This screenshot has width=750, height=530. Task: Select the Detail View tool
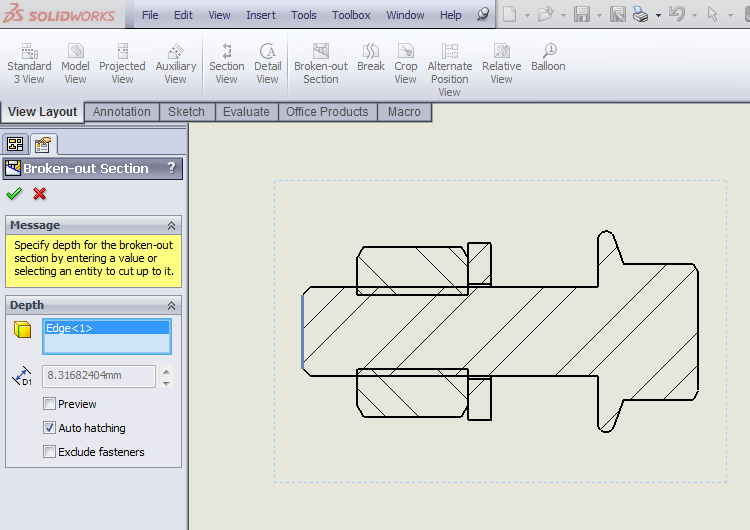click(x=267, y=64)
